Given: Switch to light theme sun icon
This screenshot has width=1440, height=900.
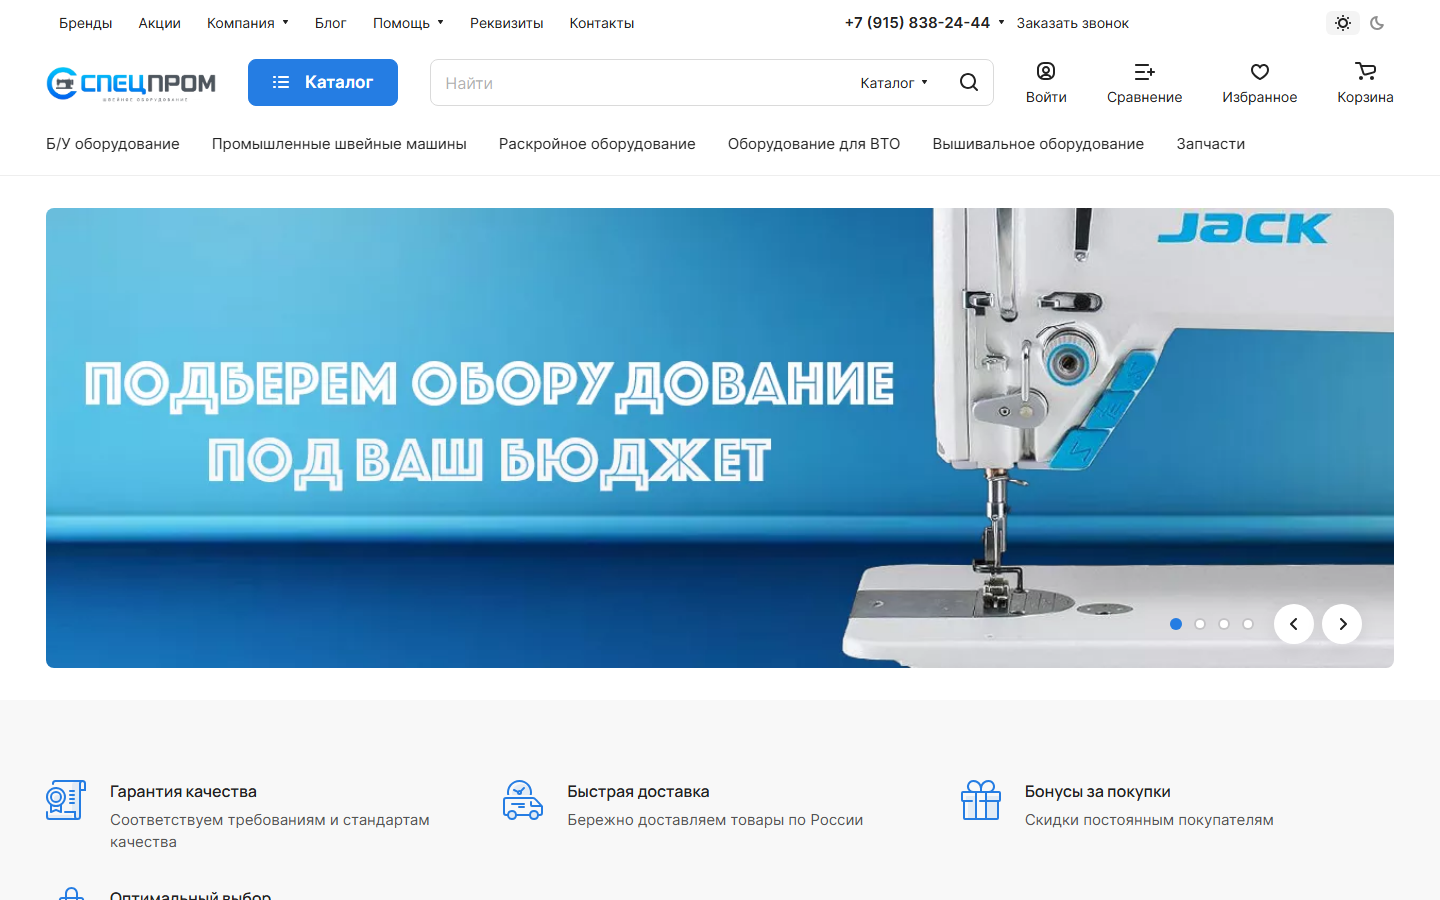Looking at the screenshot, I should click(x=1343, y=23).
